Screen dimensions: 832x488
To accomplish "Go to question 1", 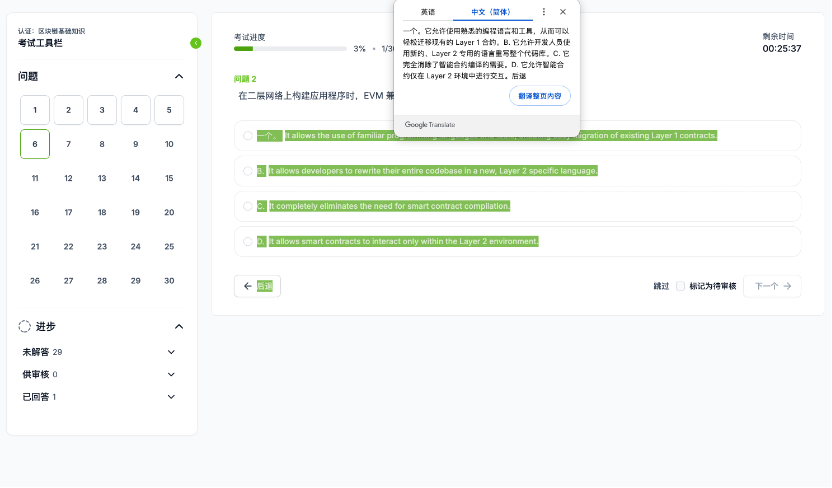I will (x=35, y=110).
